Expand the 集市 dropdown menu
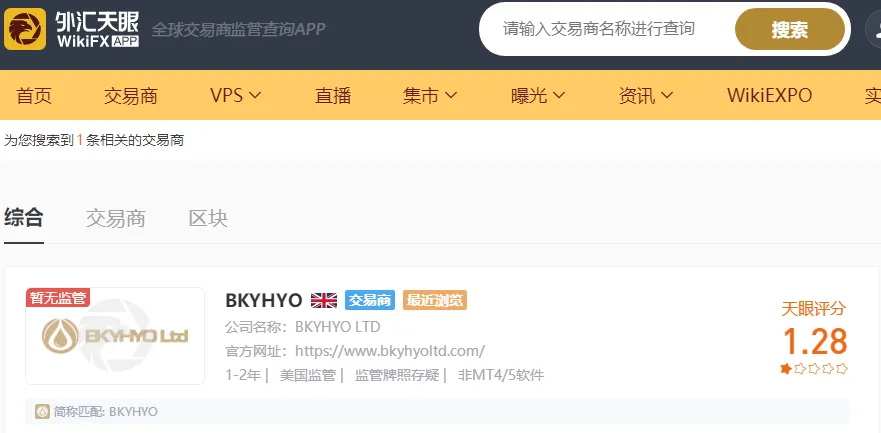 430,95
